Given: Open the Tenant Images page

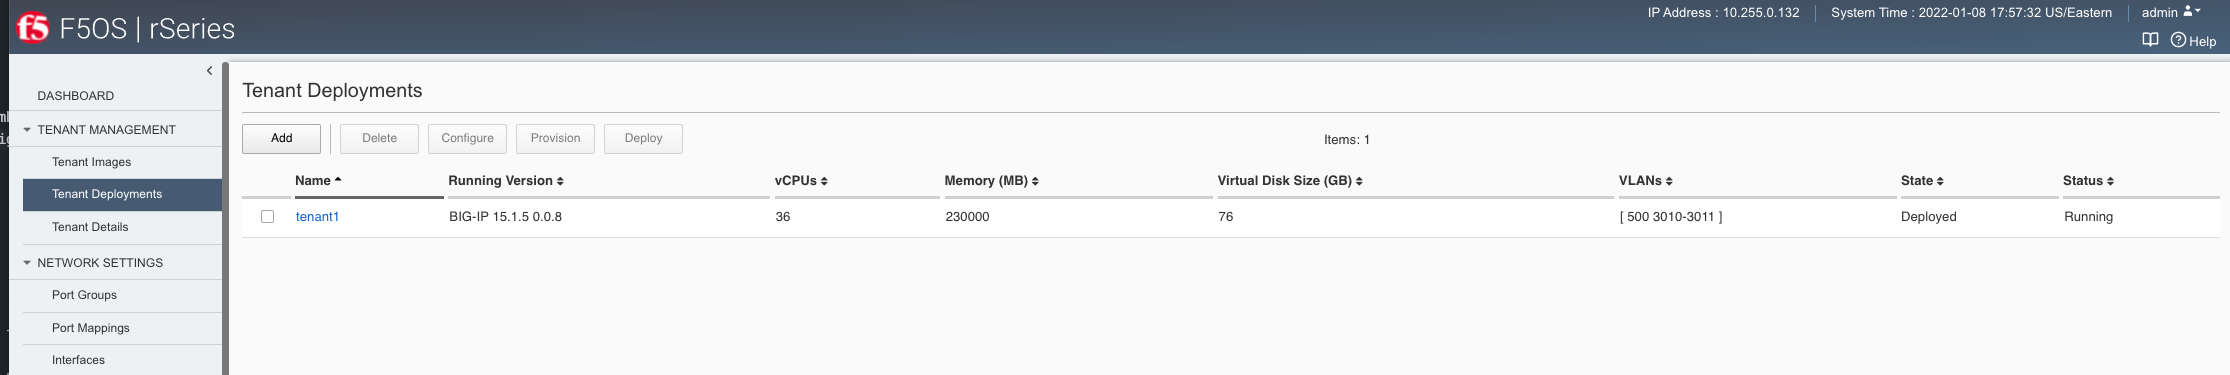Looking at the screenshot, I should (x=91, y=162).
